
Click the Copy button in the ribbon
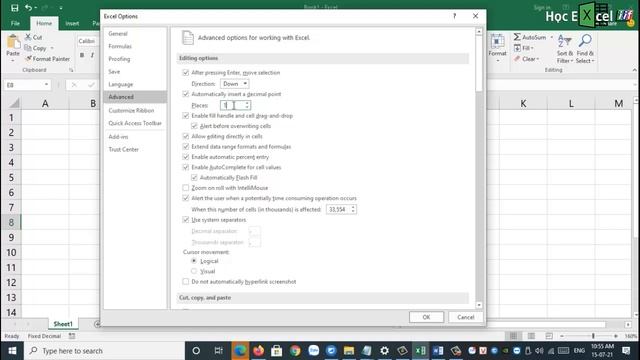click(36, 48)
